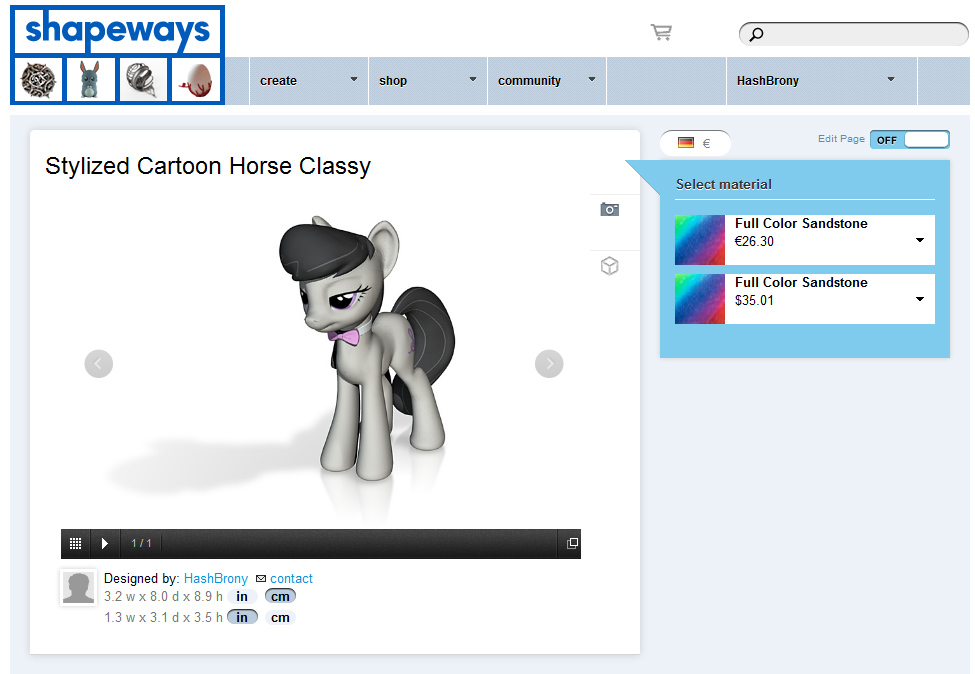Open the shopping cart icon
Viewport: 975px width, 674px height.
[661, 32]
